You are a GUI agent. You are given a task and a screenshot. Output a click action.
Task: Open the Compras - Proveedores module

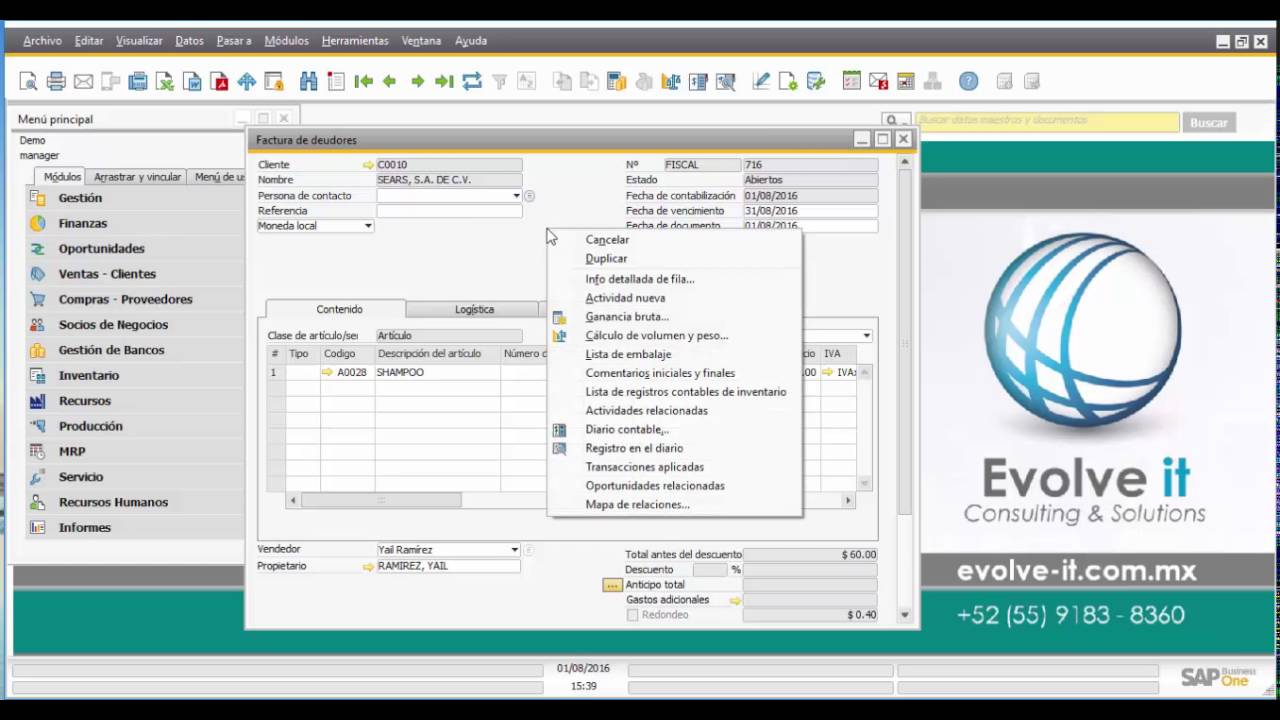[x=125, y=299]
